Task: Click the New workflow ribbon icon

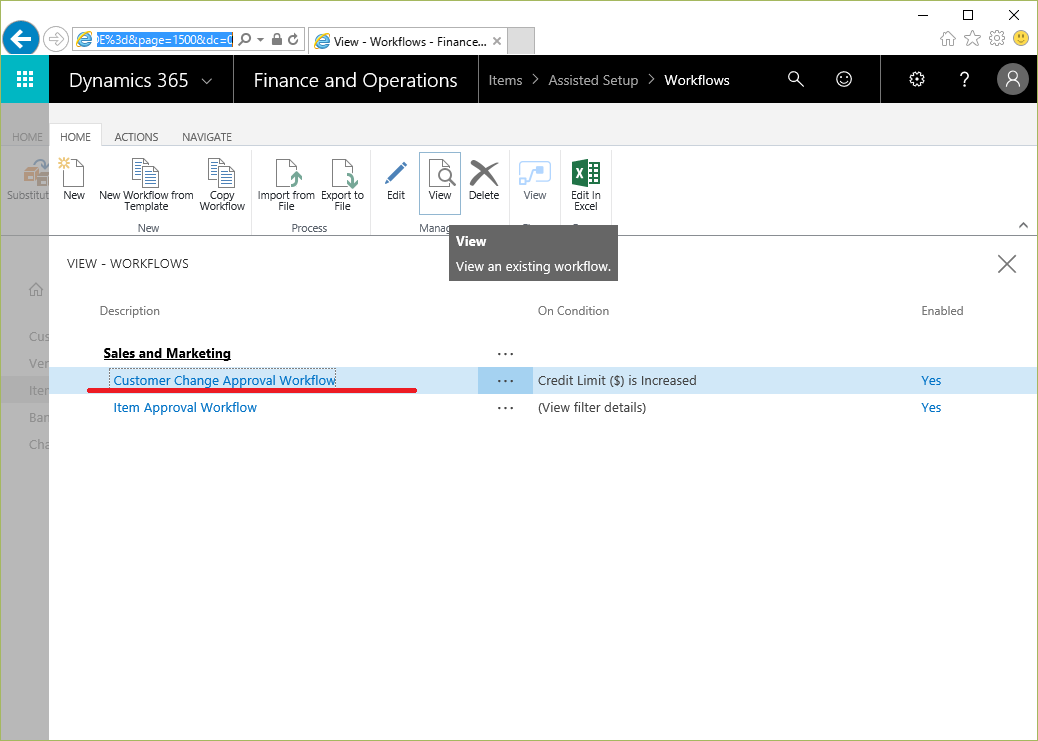Action: click(x=73, y=179)
